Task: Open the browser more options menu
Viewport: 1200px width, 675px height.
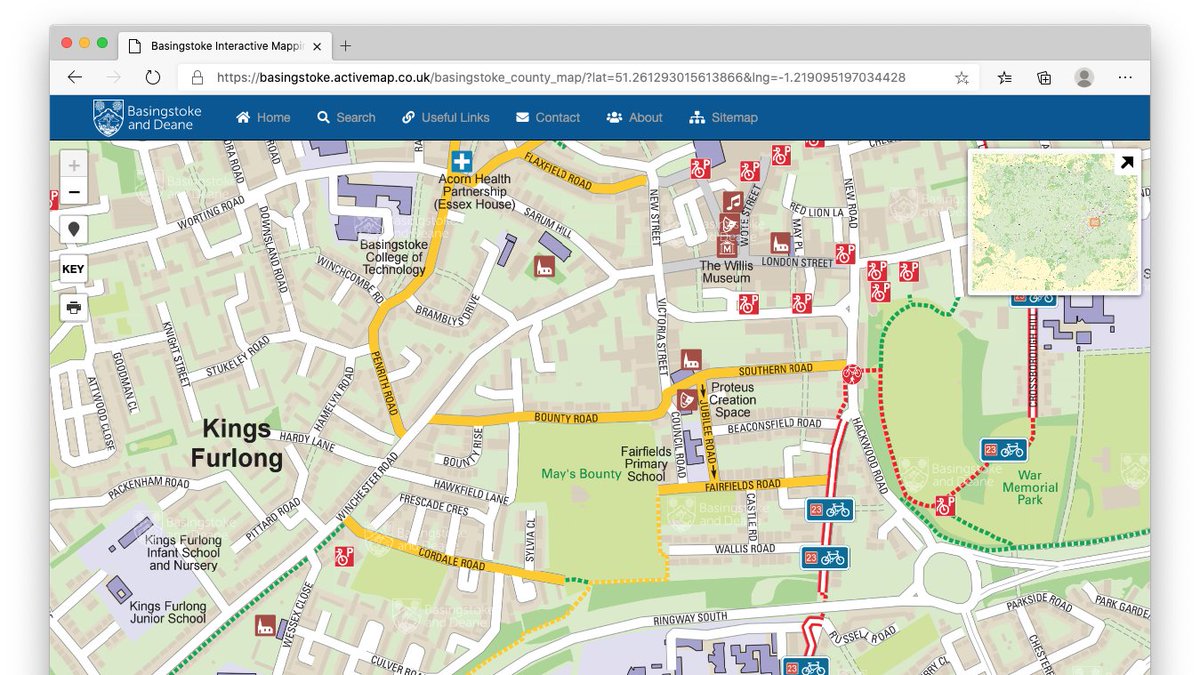Action: [1124, 77]
